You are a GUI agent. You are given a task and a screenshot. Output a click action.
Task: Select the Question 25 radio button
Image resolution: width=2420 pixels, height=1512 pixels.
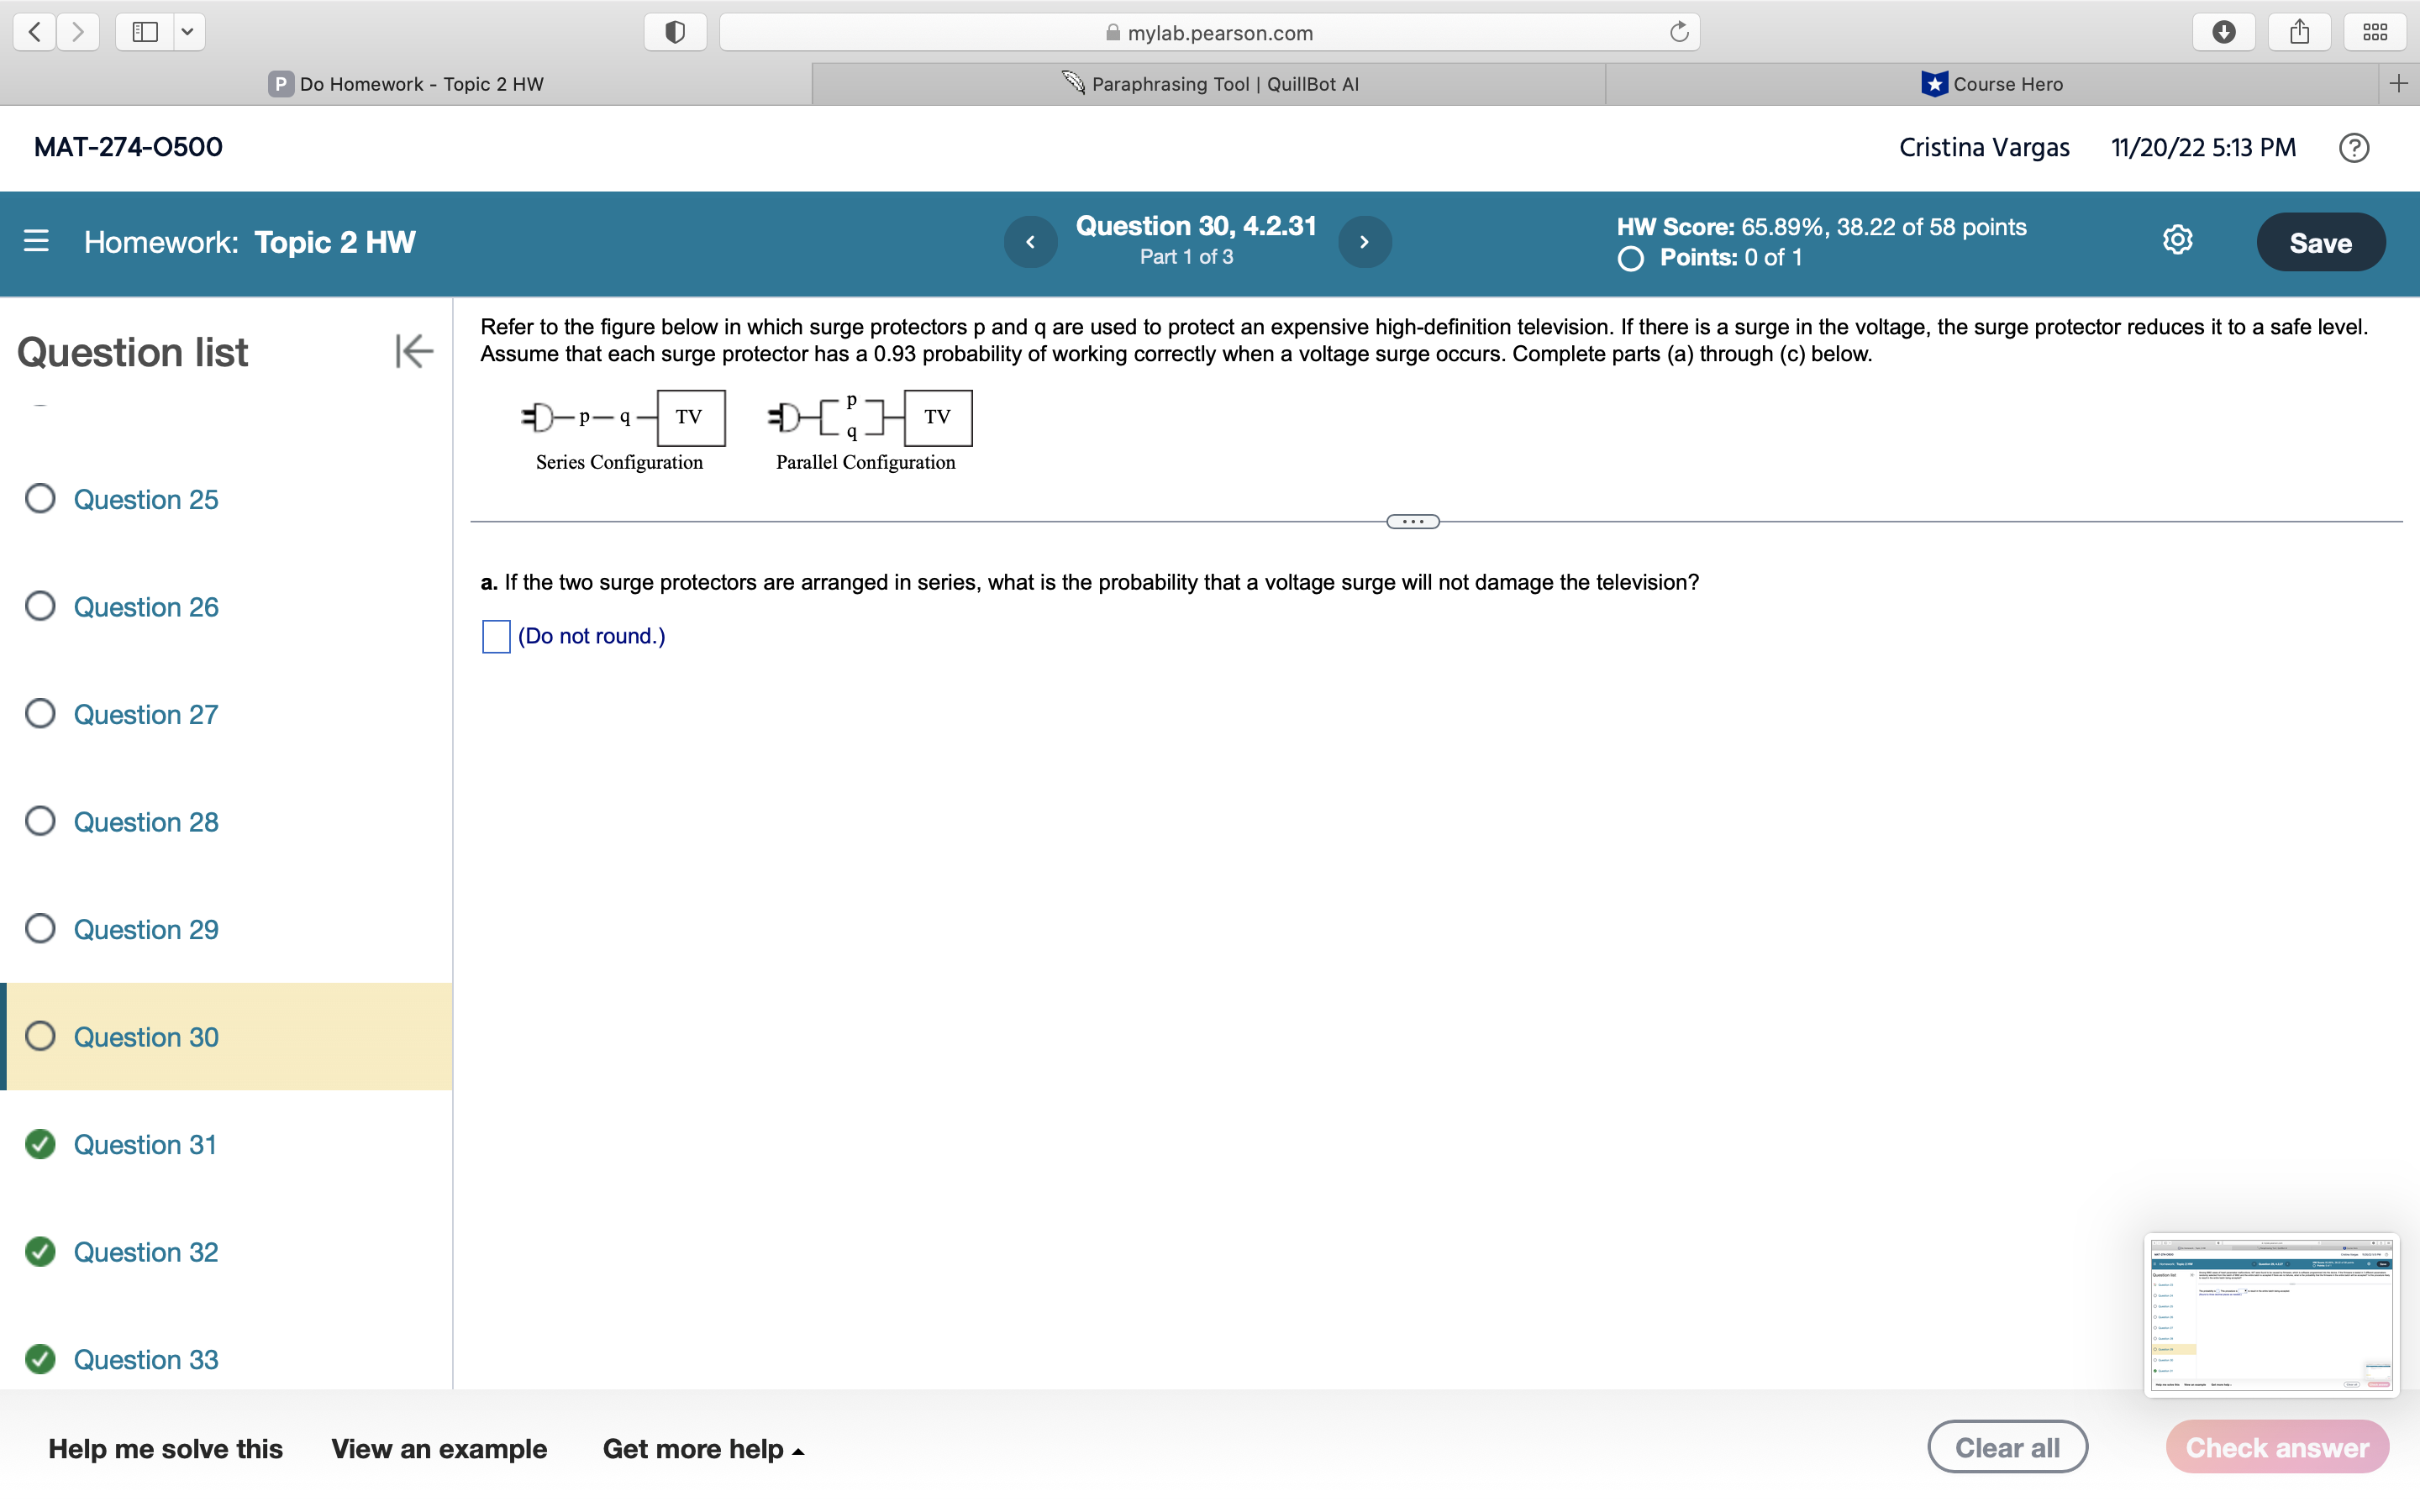click(x=40, y=498)
